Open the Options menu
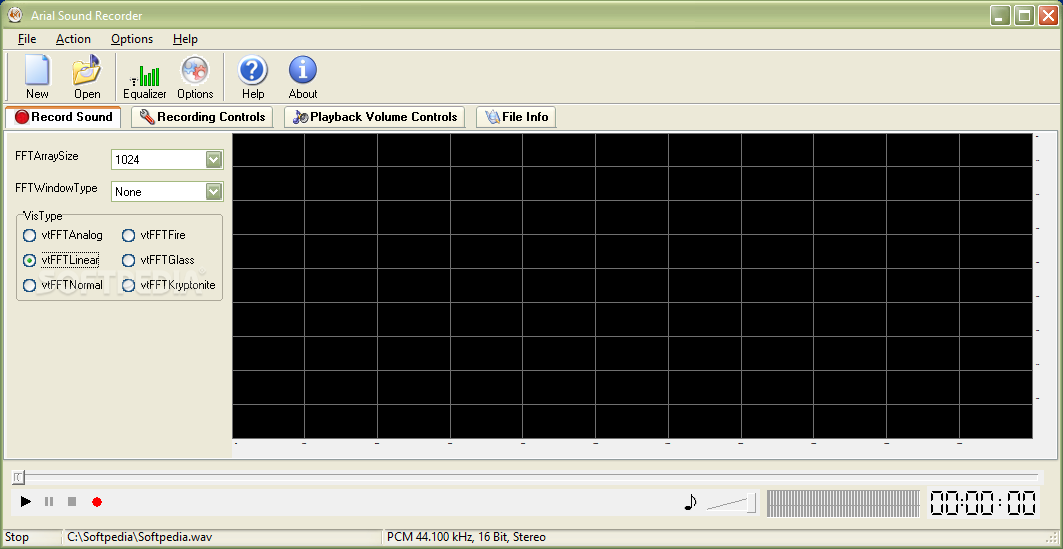 [x=132, y=39]
